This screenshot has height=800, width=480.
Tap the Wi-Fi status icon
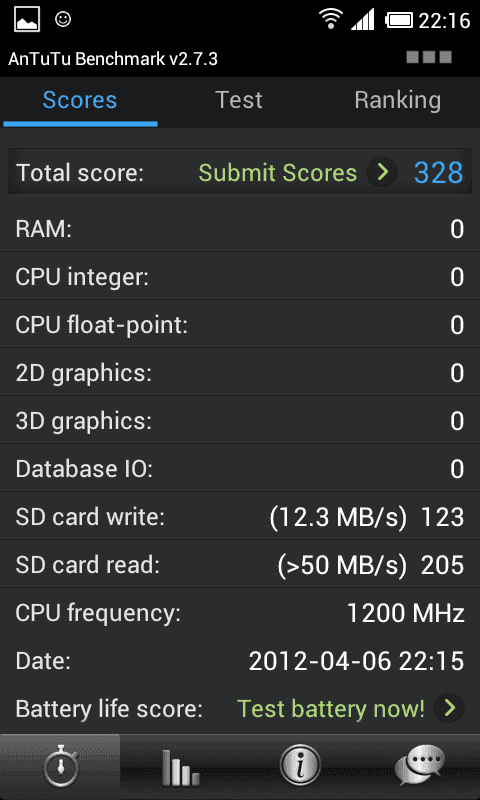[x=331, y=19]
